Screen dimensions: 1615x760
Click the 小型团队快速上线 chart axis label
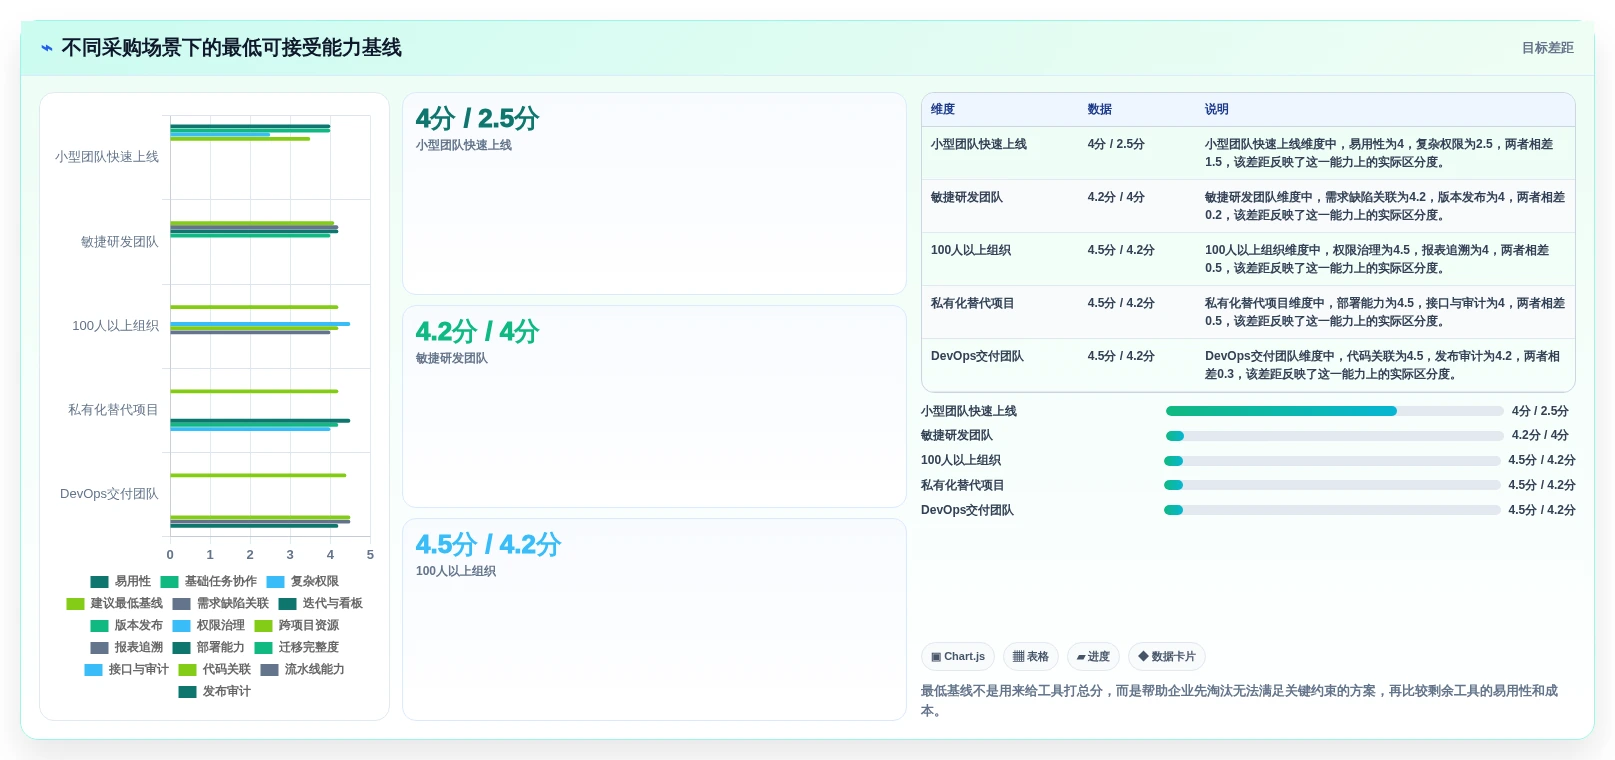click(107, 157)
